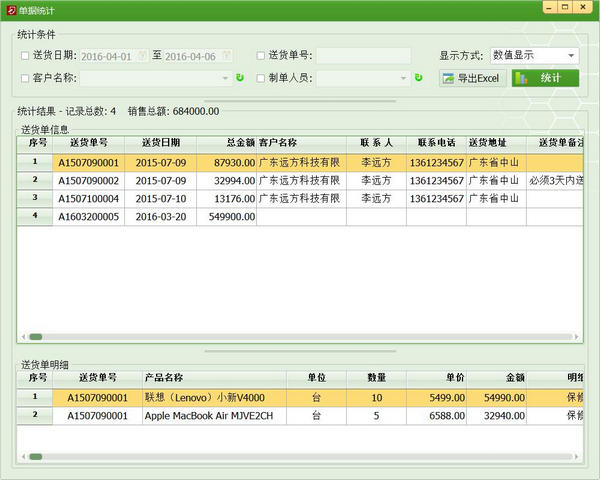Enable the 制单人员 filter checkbox
Screen dimensions: 600x480
pyautogui.click(x=261, y=78)
